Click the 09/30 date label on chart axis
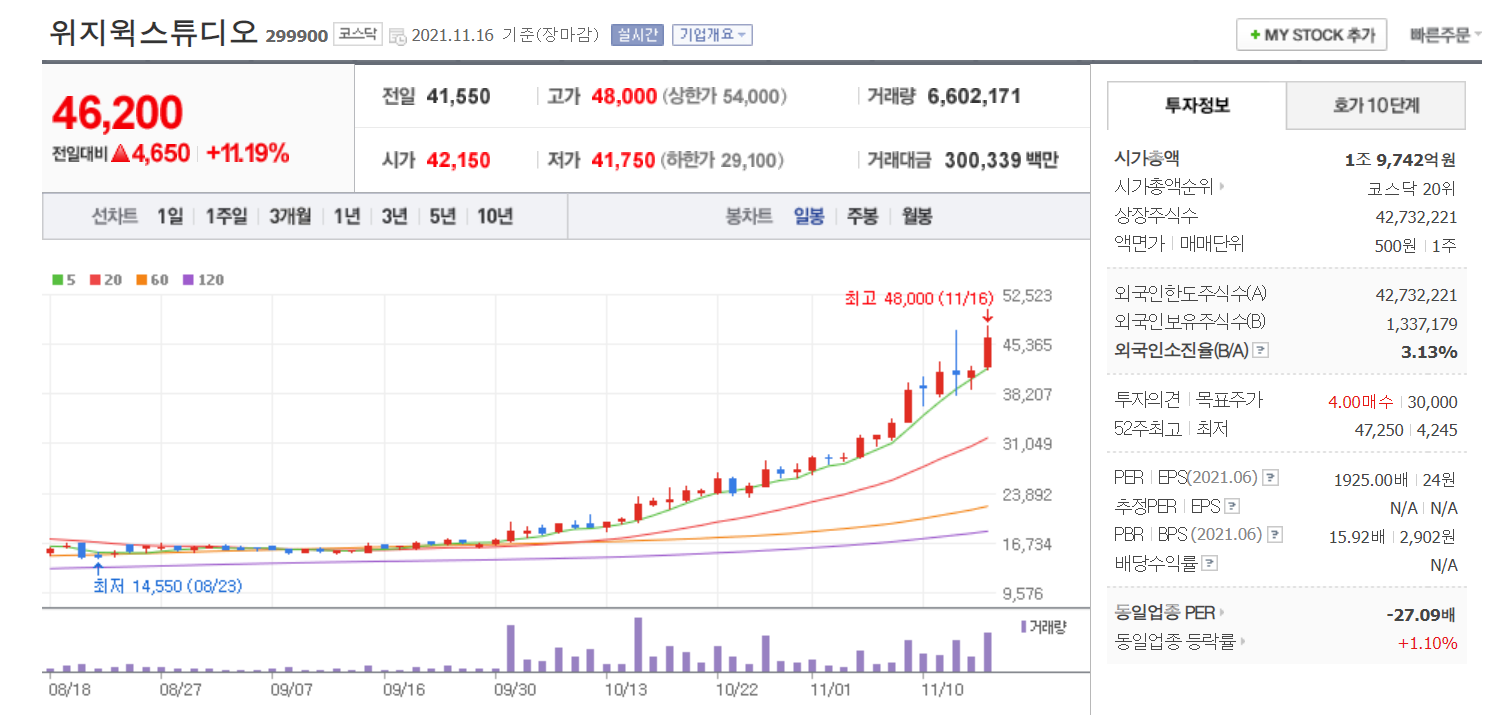1506x715 pixels. tap(513, 690)
